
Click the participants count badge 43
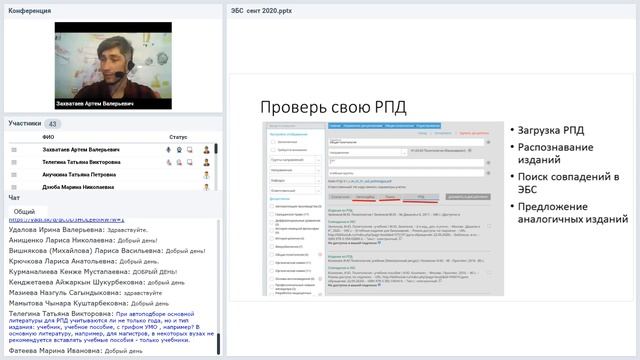(x=52, y=124)
